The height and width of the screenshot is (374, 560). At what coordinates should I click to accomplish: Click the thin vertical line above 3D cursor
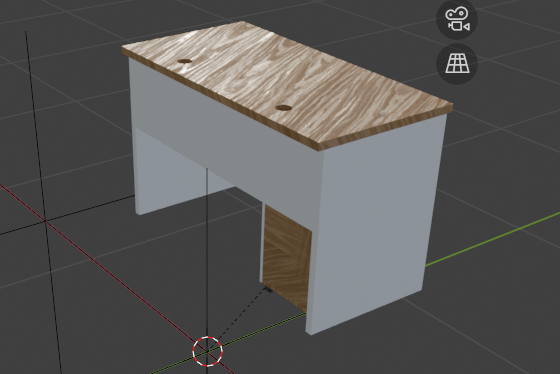(x=207, y=250)
